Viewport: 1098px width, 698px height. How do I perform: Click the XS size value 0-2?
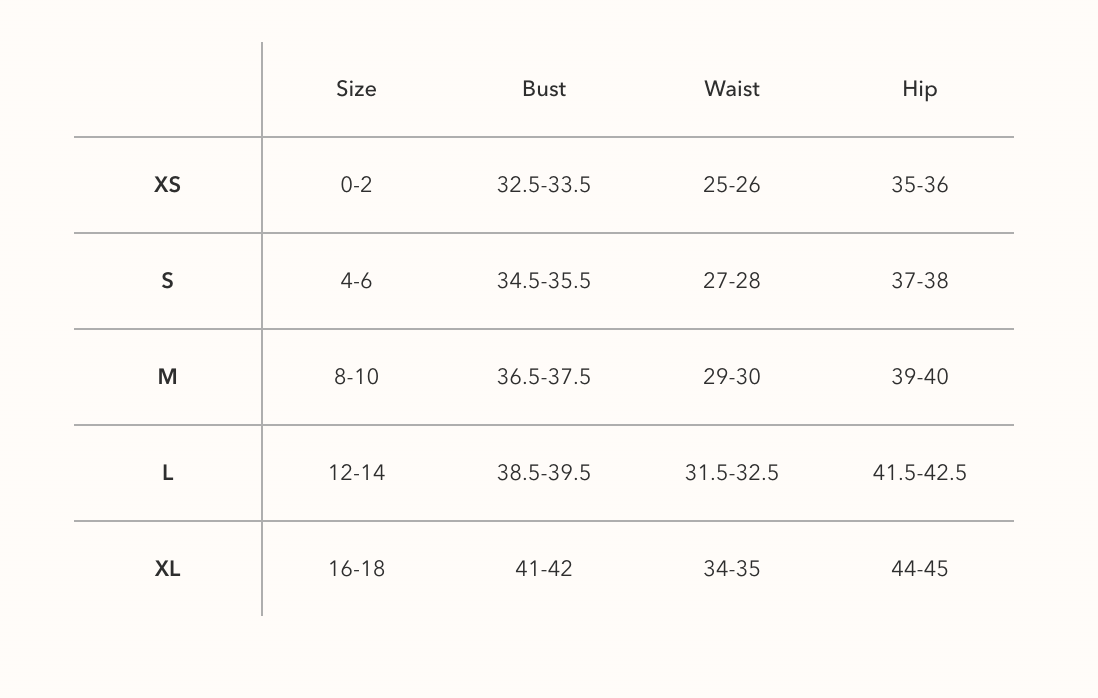[356, 185]
